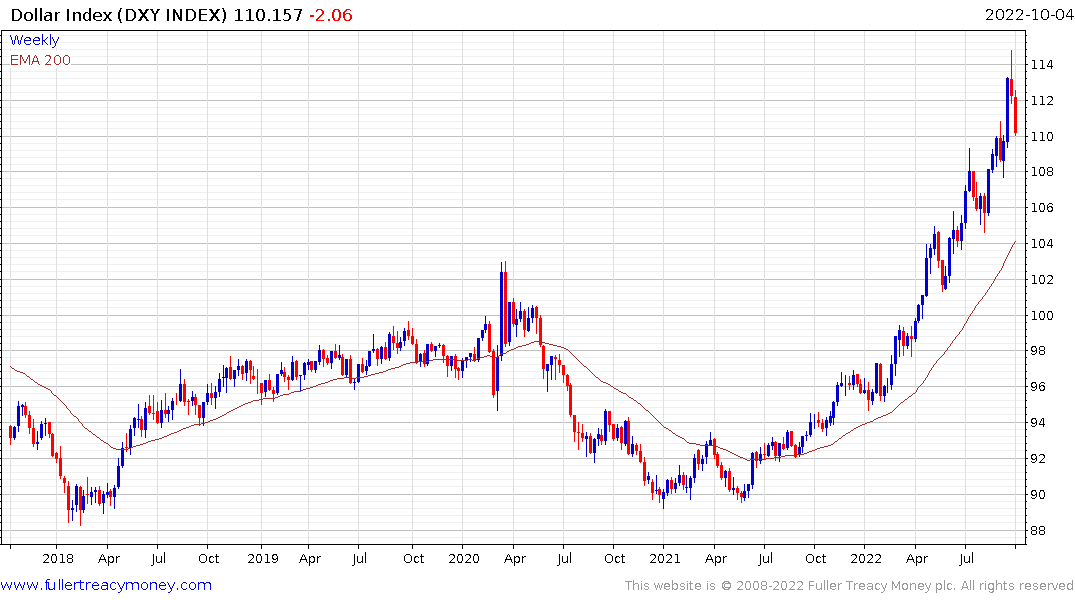The image size is (1075, 600).
Task: Click the 88 price axis label
Action: [1038, 531]
